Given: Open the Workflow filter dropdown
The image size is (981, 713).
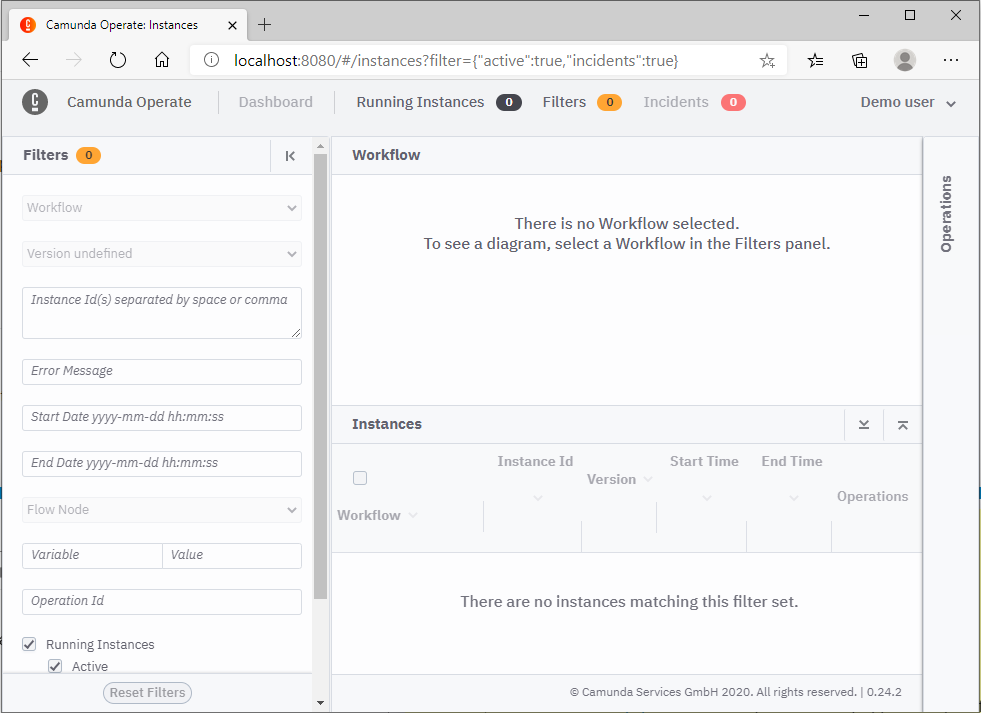Looking at the screenshot, I should click(162, 208).
